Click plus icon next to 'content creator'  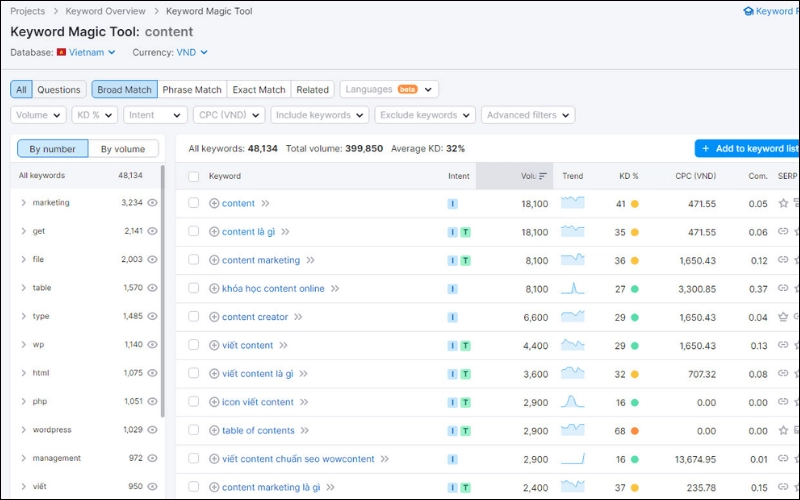(214, 317)
